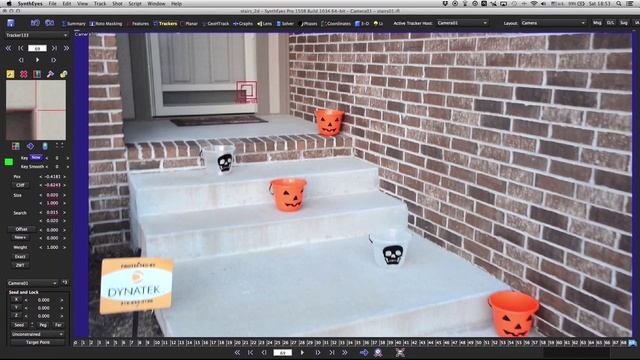Click the yellow create tracker icon
Screen dimensions: 640x360
10,74
